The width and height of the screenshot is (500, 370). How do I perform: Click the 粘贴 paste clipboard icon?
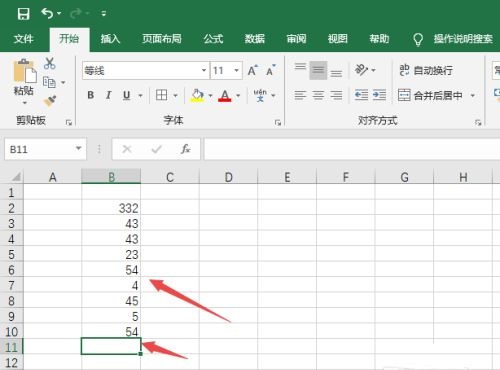(x=24, y=71)
